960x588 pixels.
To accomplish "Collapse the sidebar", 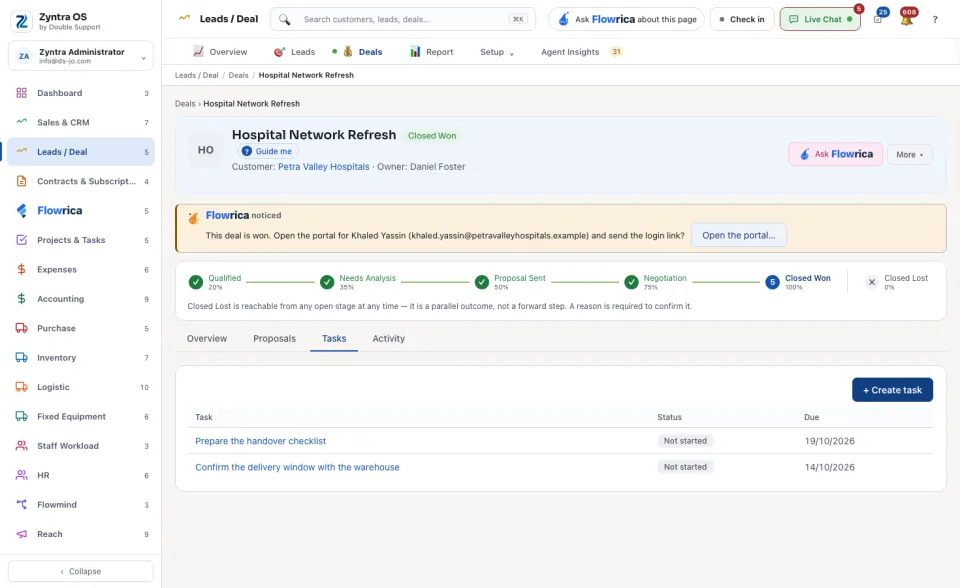I will 81,571.
